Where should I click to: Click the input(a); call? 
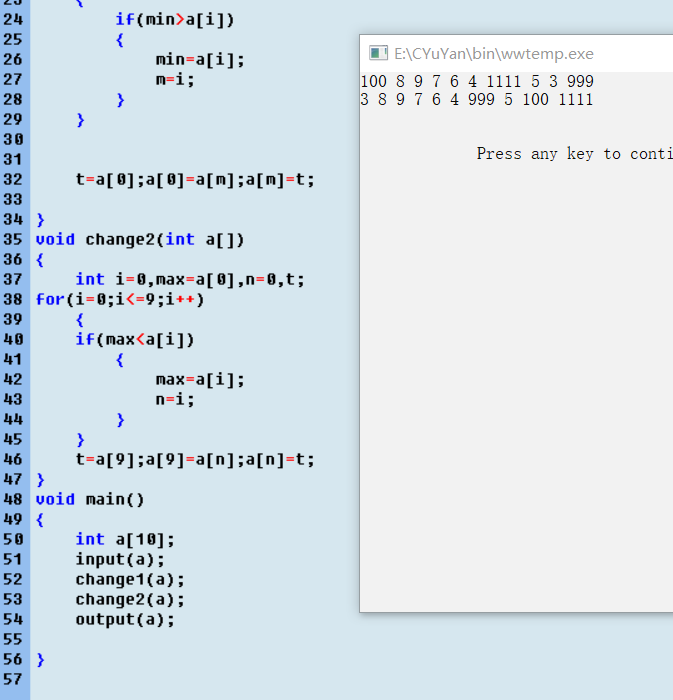pos(120,560)
